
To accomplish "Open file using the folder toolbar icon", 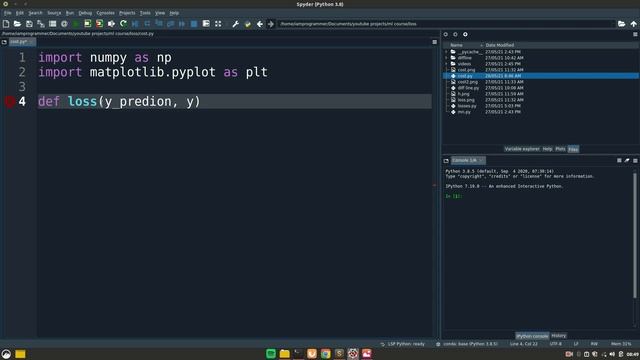I will [x=17, y=24].
